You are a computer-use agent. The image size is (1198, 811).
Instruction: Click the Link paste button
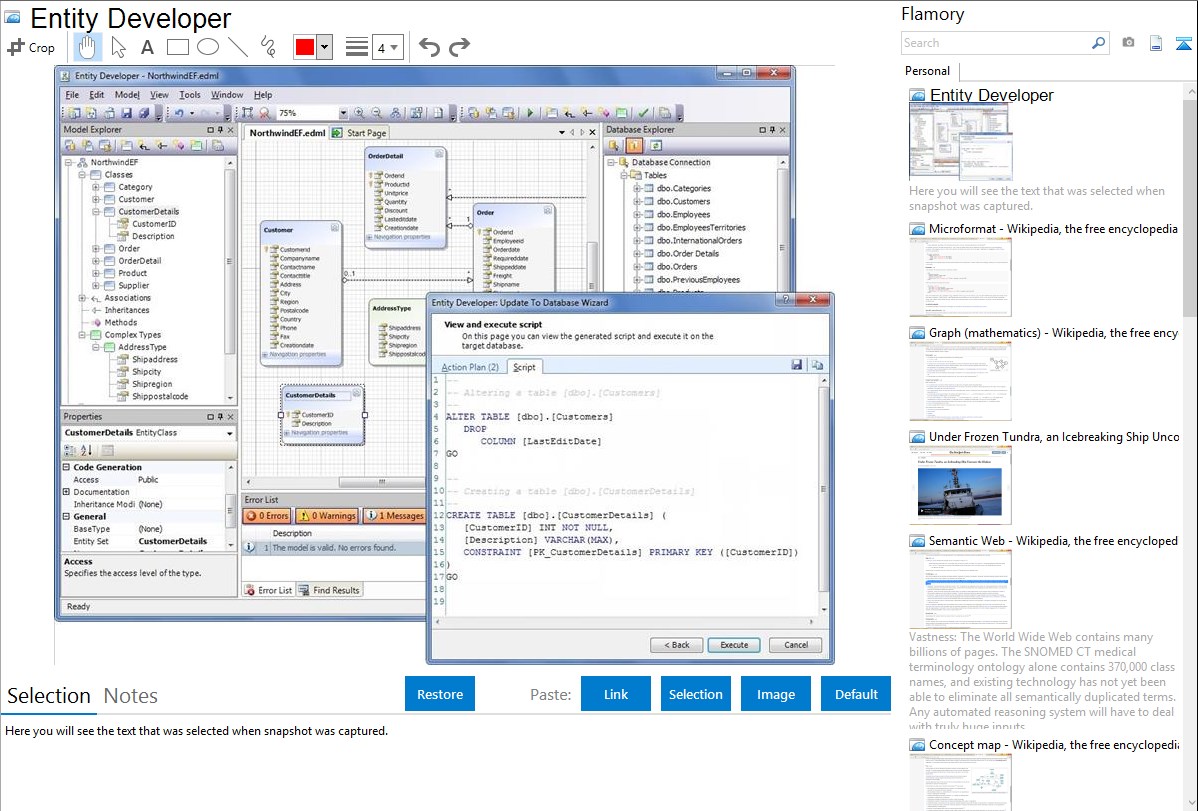coord(616,694)
